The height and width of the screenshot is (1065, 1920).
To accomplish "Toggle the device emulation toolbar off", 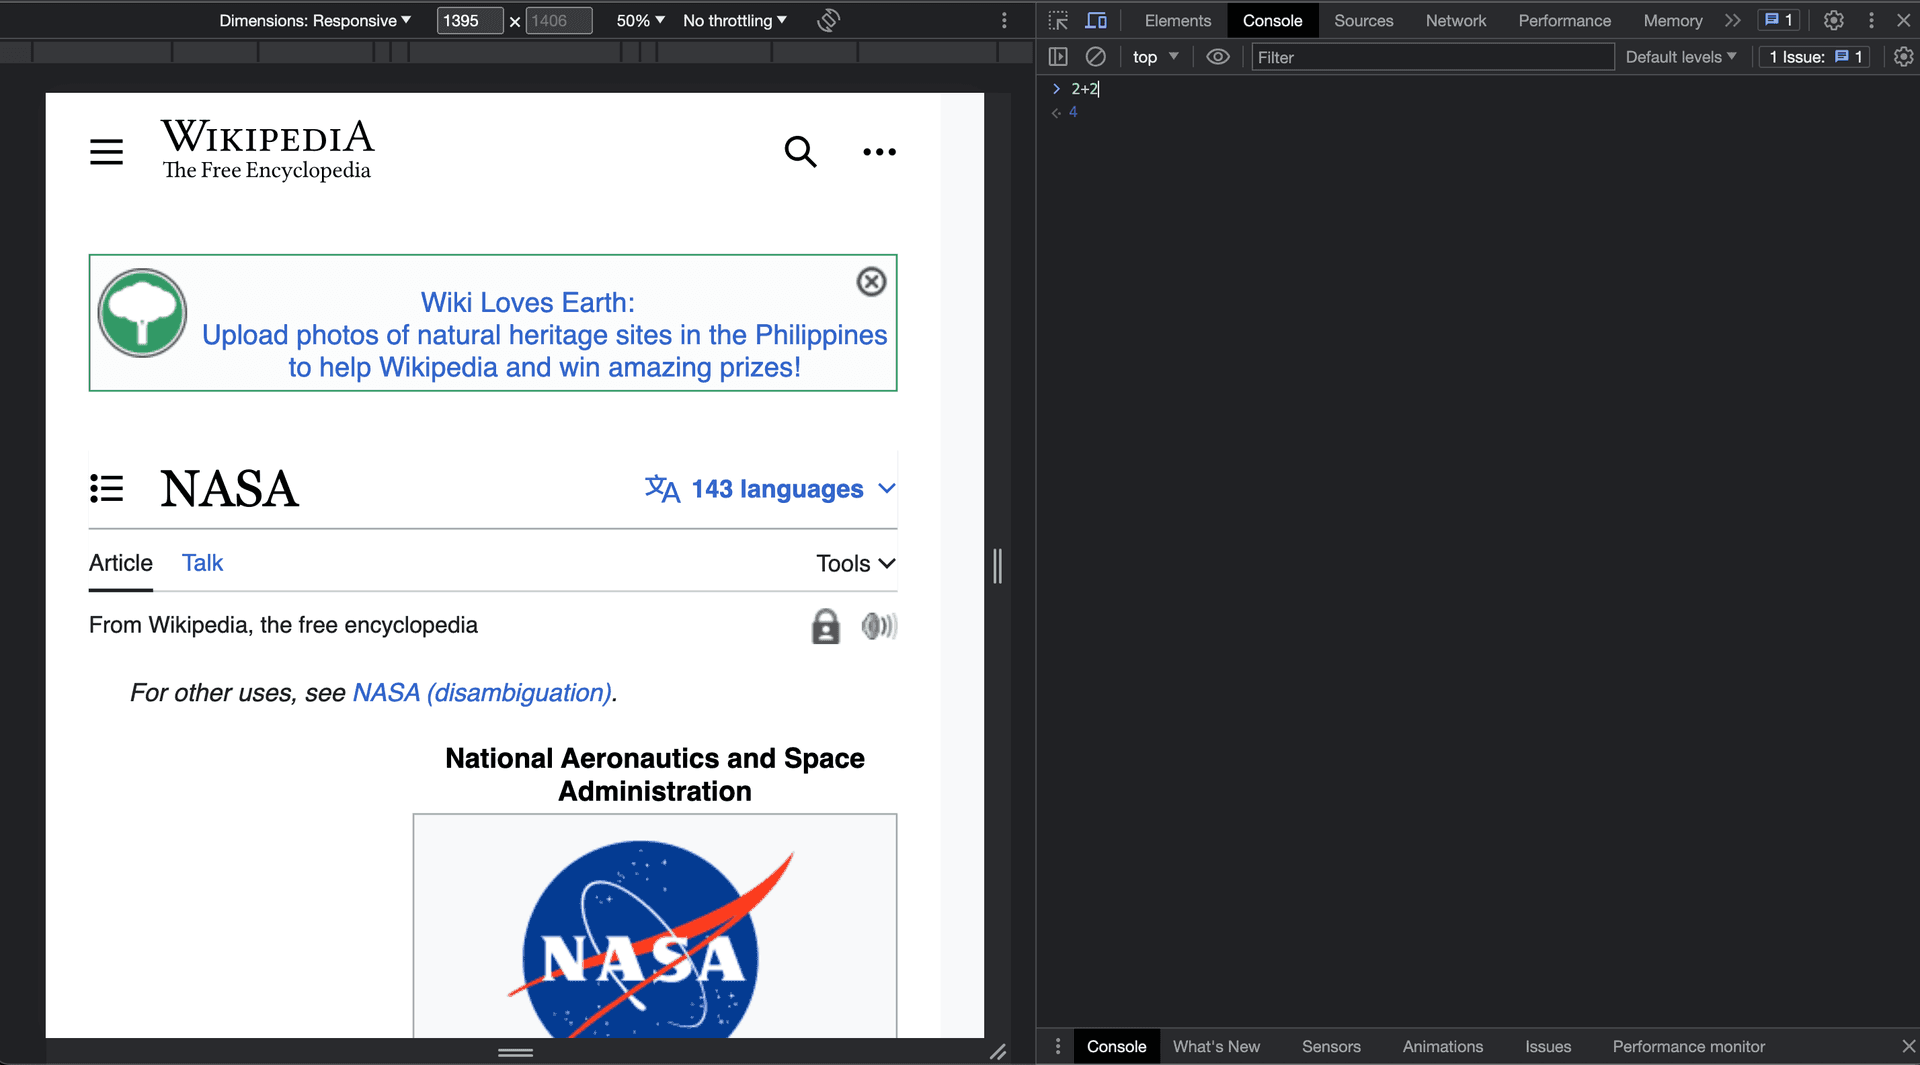I will [1096, 20].
